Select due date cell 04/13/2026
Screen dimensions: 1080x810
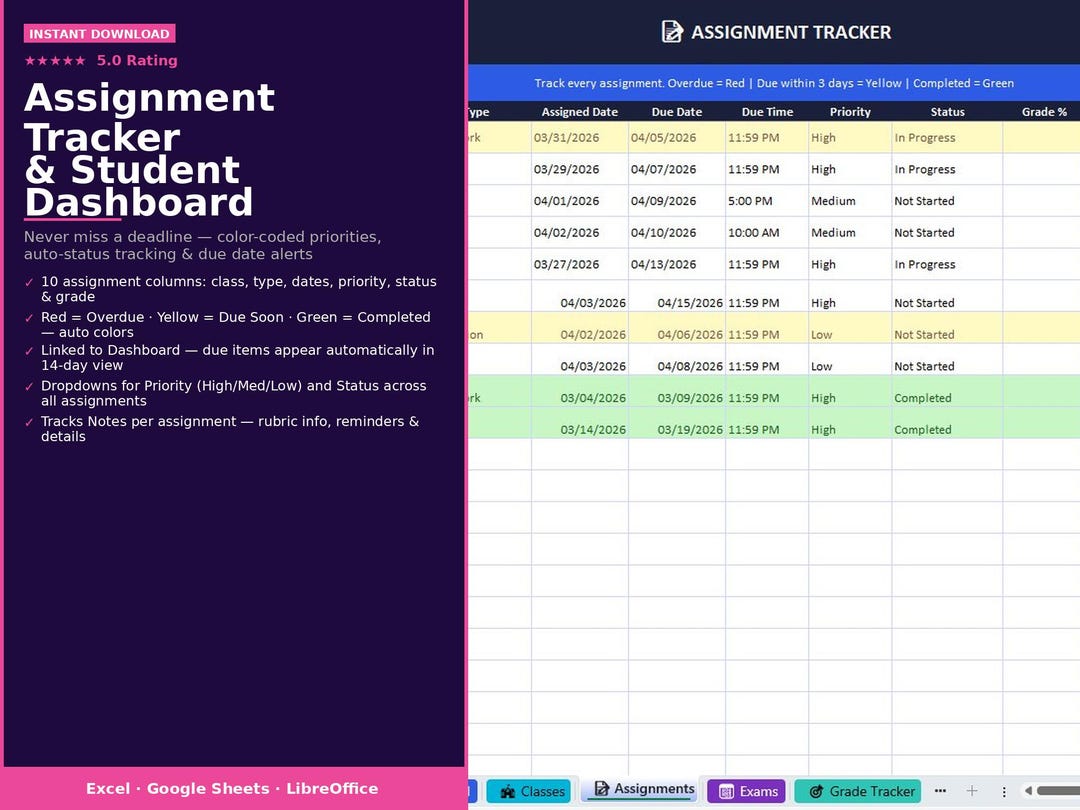click(x=677, y=264)
